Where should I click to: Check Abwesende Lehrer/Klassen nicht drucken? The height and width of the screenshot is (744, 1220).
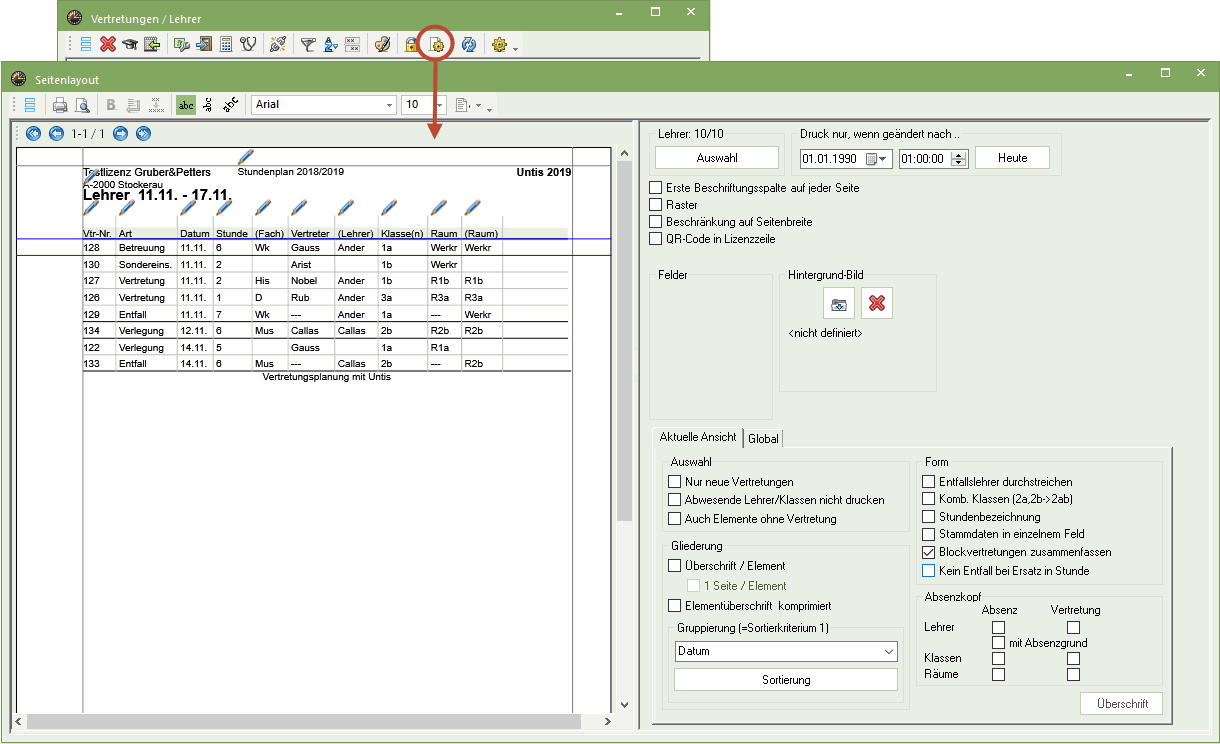675,500
